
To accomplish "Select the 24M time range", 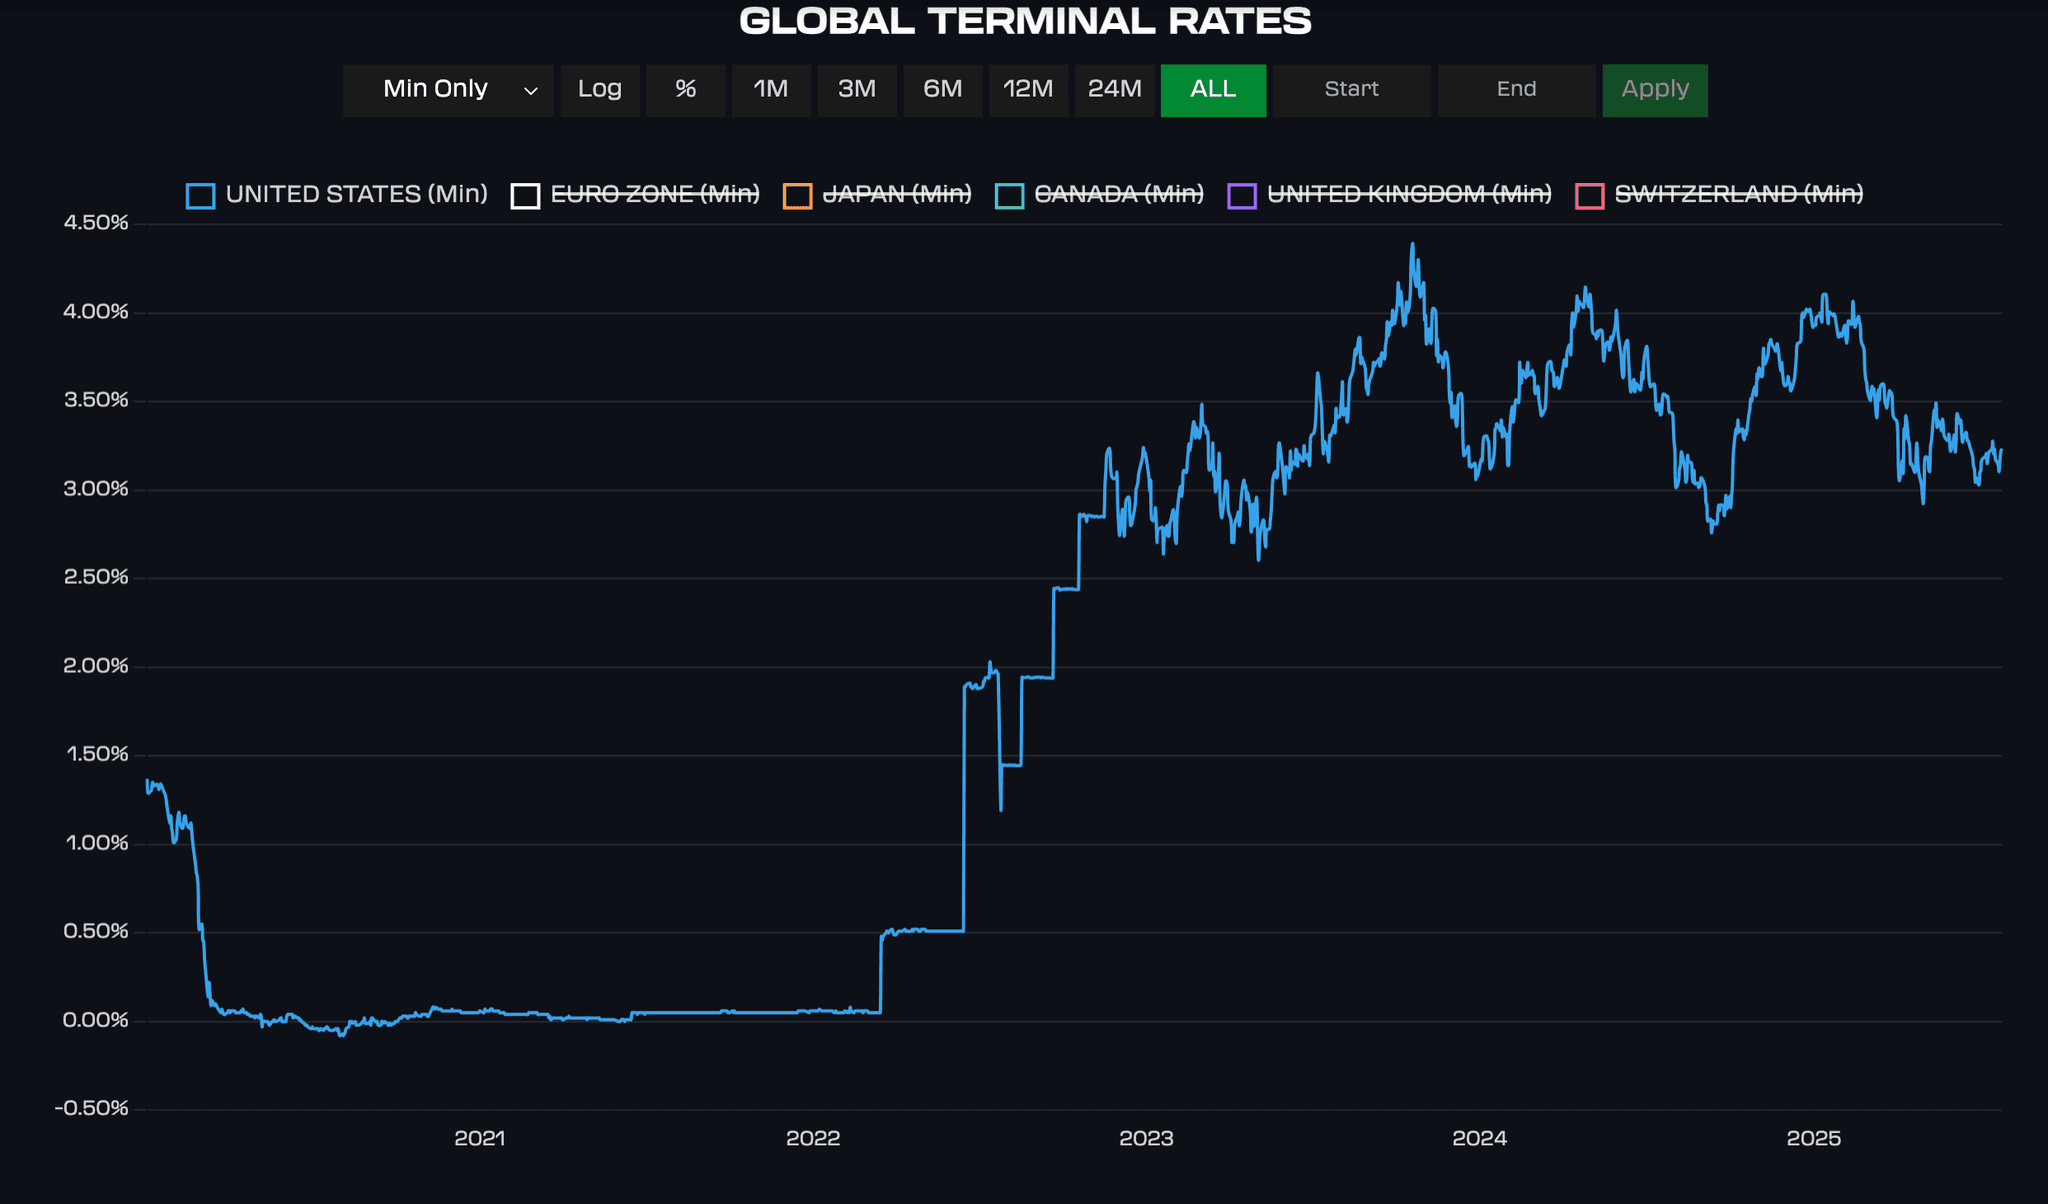I will [x=1114, y=90].
